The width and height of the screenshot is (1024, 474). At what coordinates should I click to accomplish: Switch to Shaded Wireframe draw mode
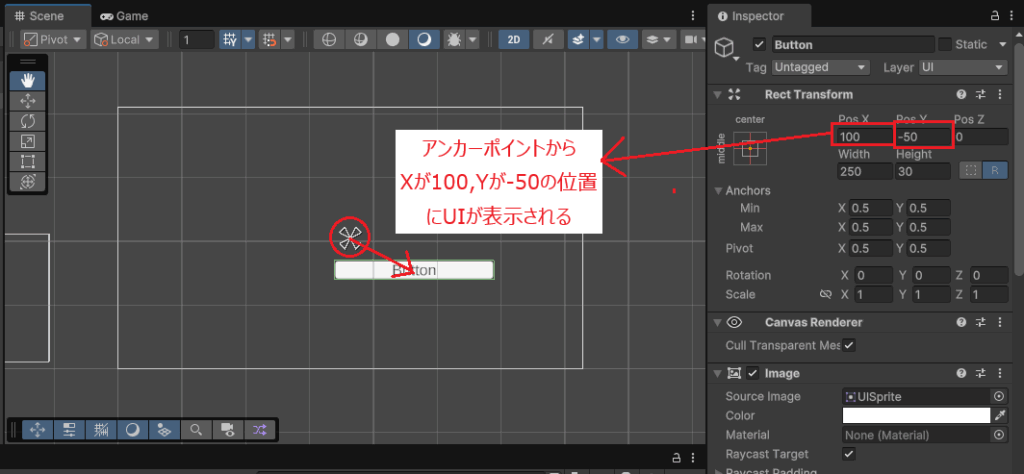pyautogui.click(x=360, y=40)
